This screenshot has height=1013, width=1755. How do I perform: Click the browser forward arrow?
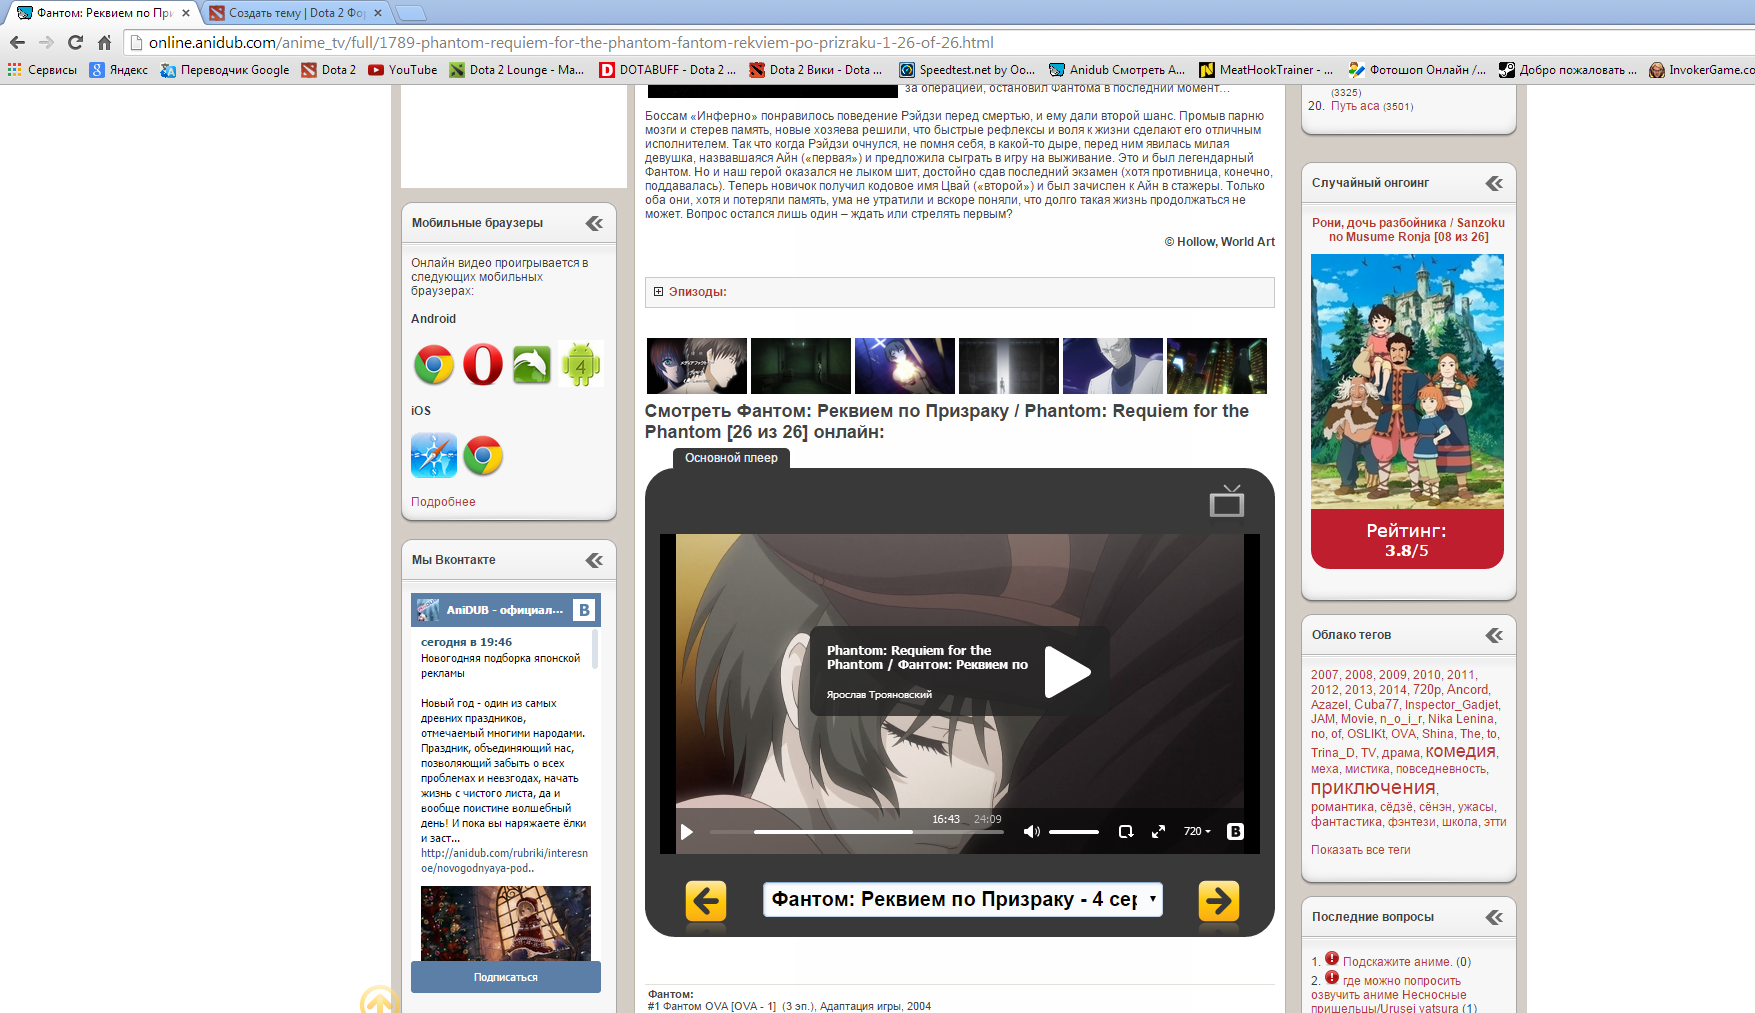[x=46, y=43]
